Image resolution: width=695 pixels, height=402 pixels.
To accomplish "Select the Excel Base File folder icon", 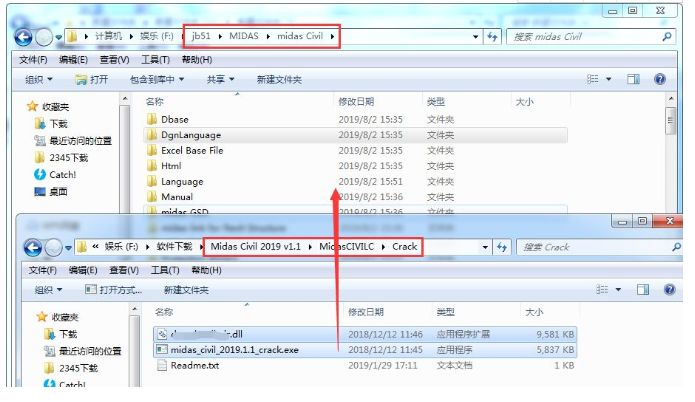I will [152, 150].
